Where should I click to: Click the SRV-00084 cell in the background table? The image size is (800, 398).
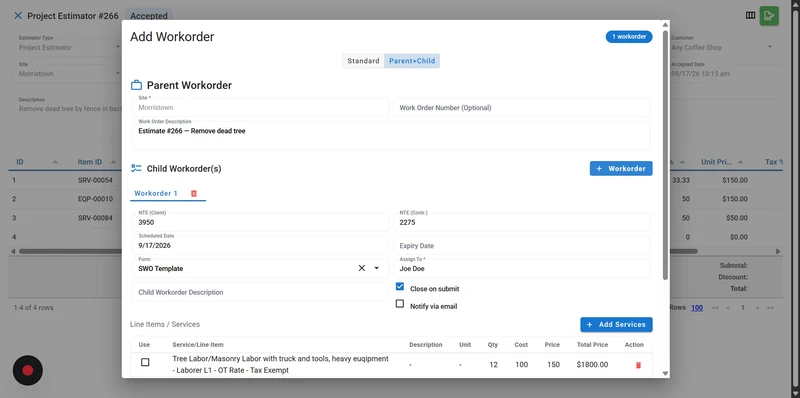[95, 218]
